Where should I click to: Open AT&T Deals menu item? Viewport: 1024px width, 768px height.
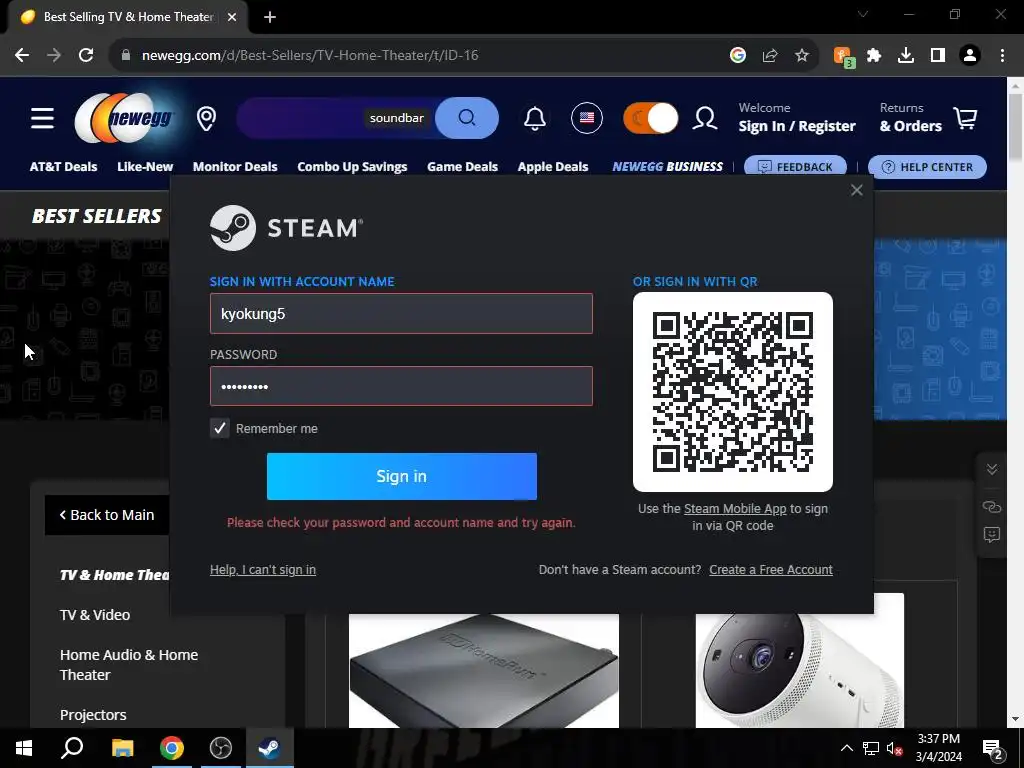click(63, 167)
